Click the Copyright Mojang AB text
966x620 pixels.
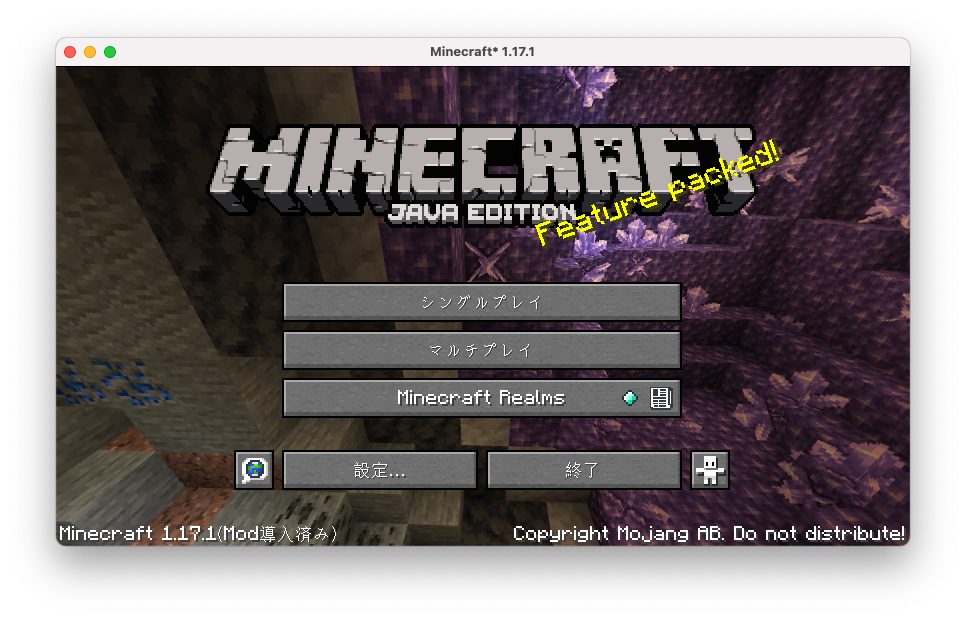click(708, 533)
